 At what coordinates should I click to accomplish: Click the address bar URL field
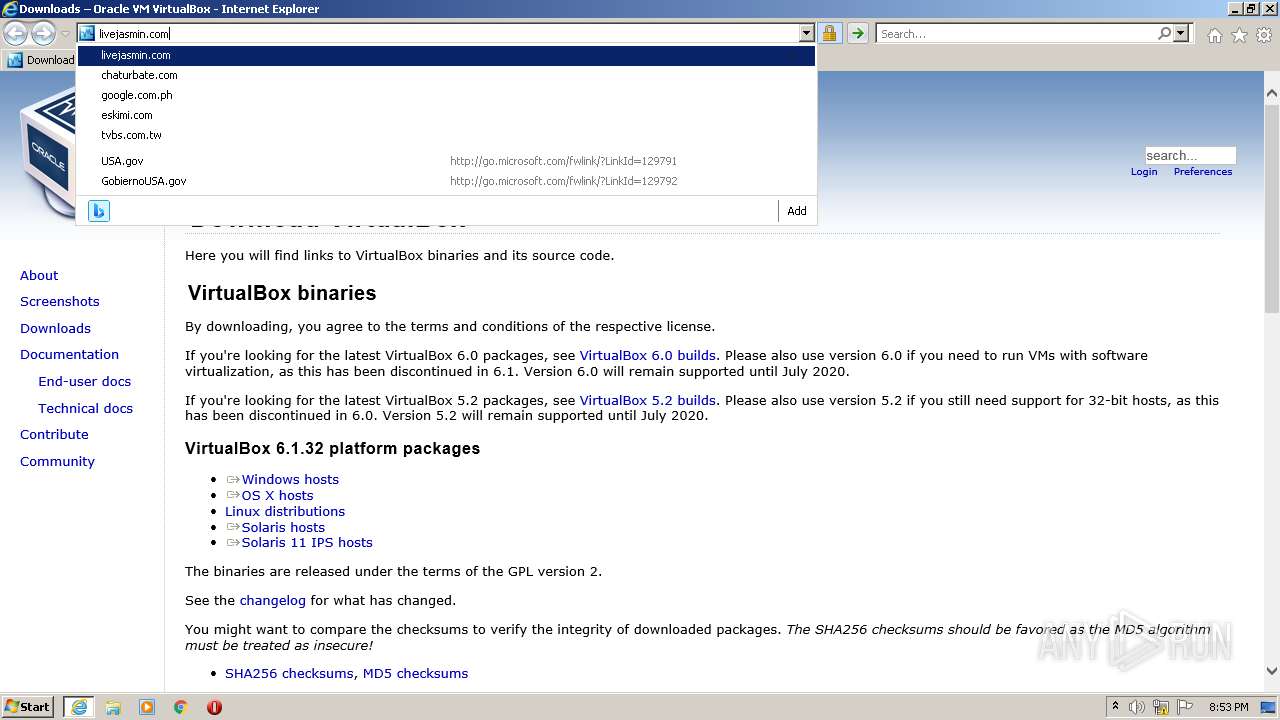(x=447, y=34)
